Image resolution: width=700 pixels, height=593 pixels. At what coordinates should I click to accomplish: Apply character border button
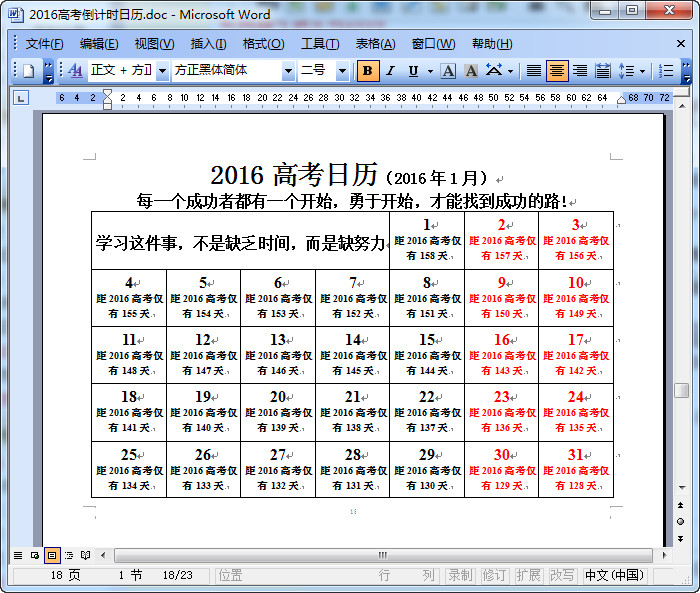pyautogui.click(x=448, y=71)
